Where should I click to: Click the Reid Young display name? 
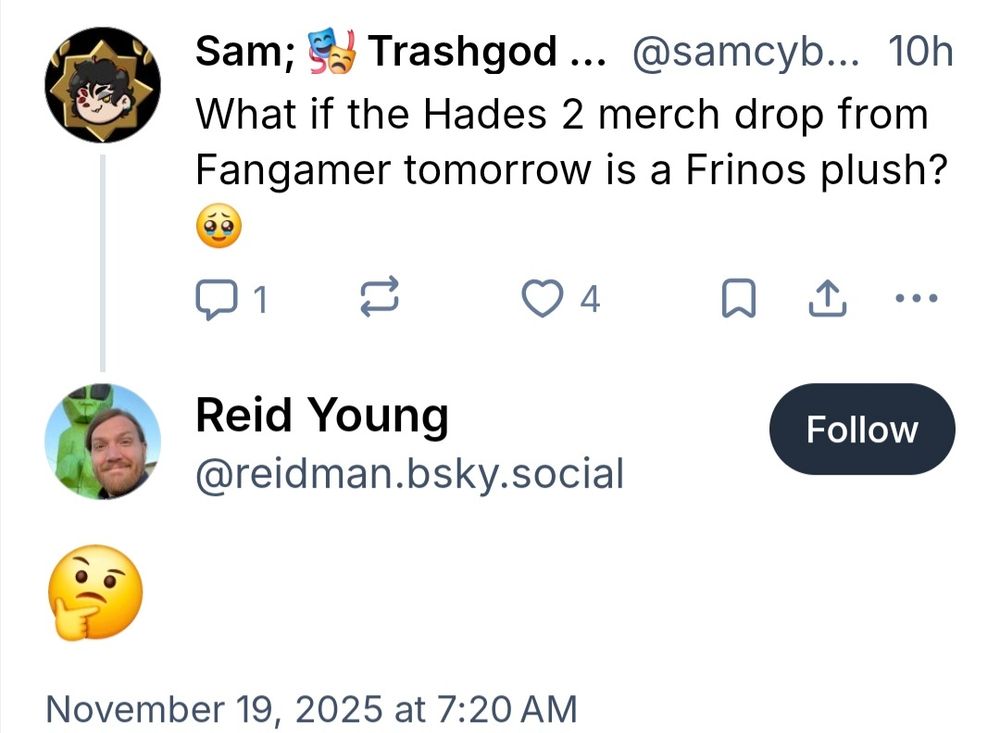(x=321, y=415)
